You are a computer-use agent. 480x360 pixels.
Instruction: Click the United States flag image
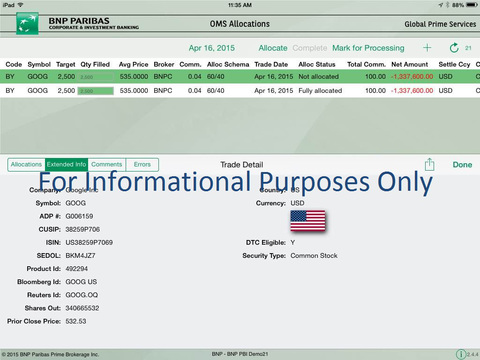(308, 221)
